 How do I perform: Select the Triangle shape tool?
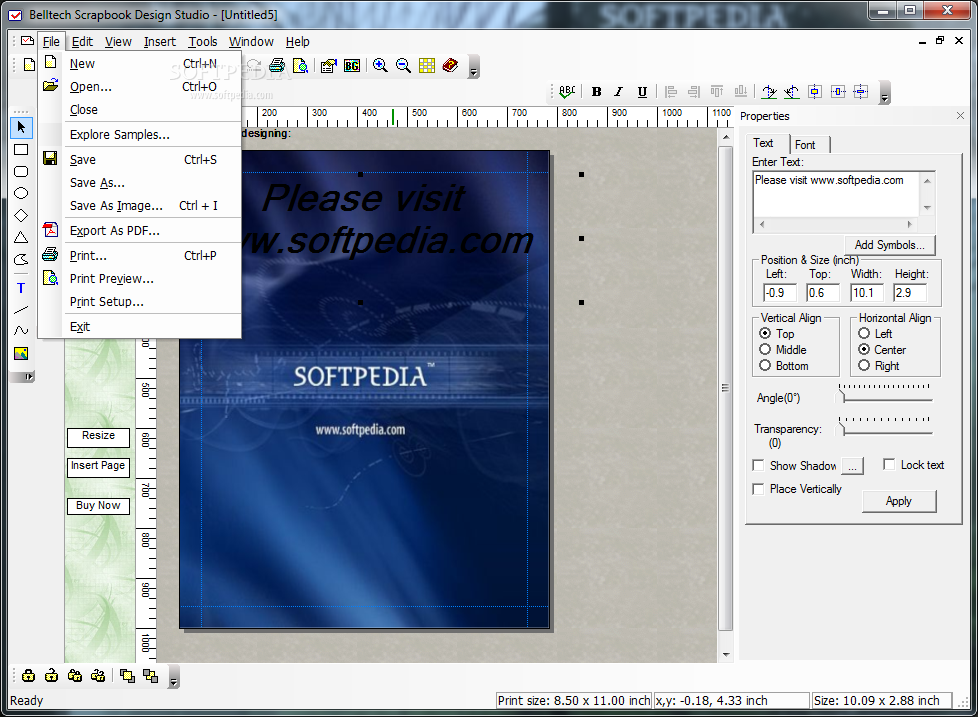(21, 238)
